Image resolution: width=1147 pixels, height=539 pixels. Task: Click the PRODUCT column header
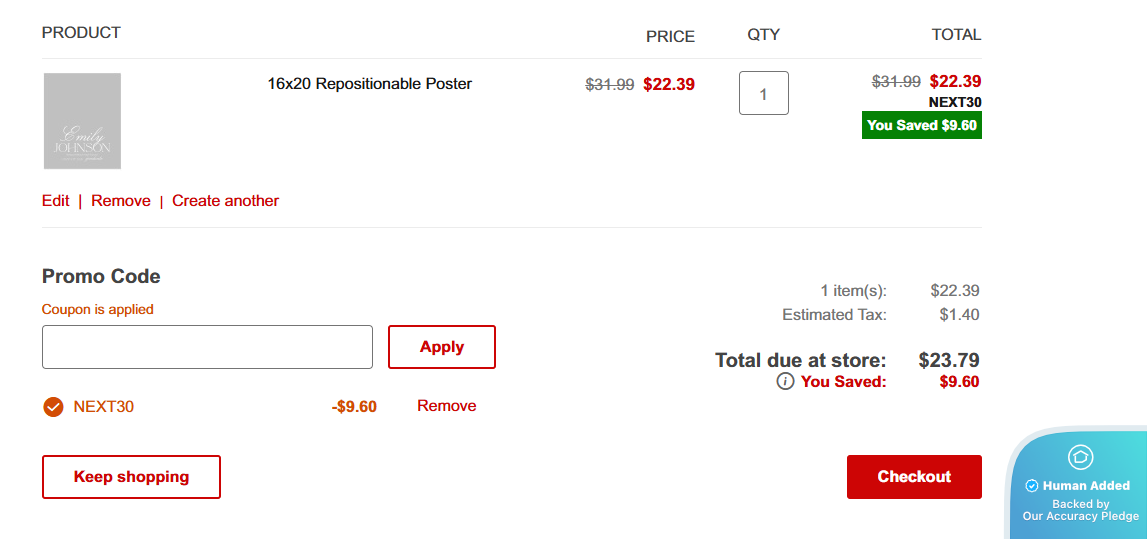point(81,33)
